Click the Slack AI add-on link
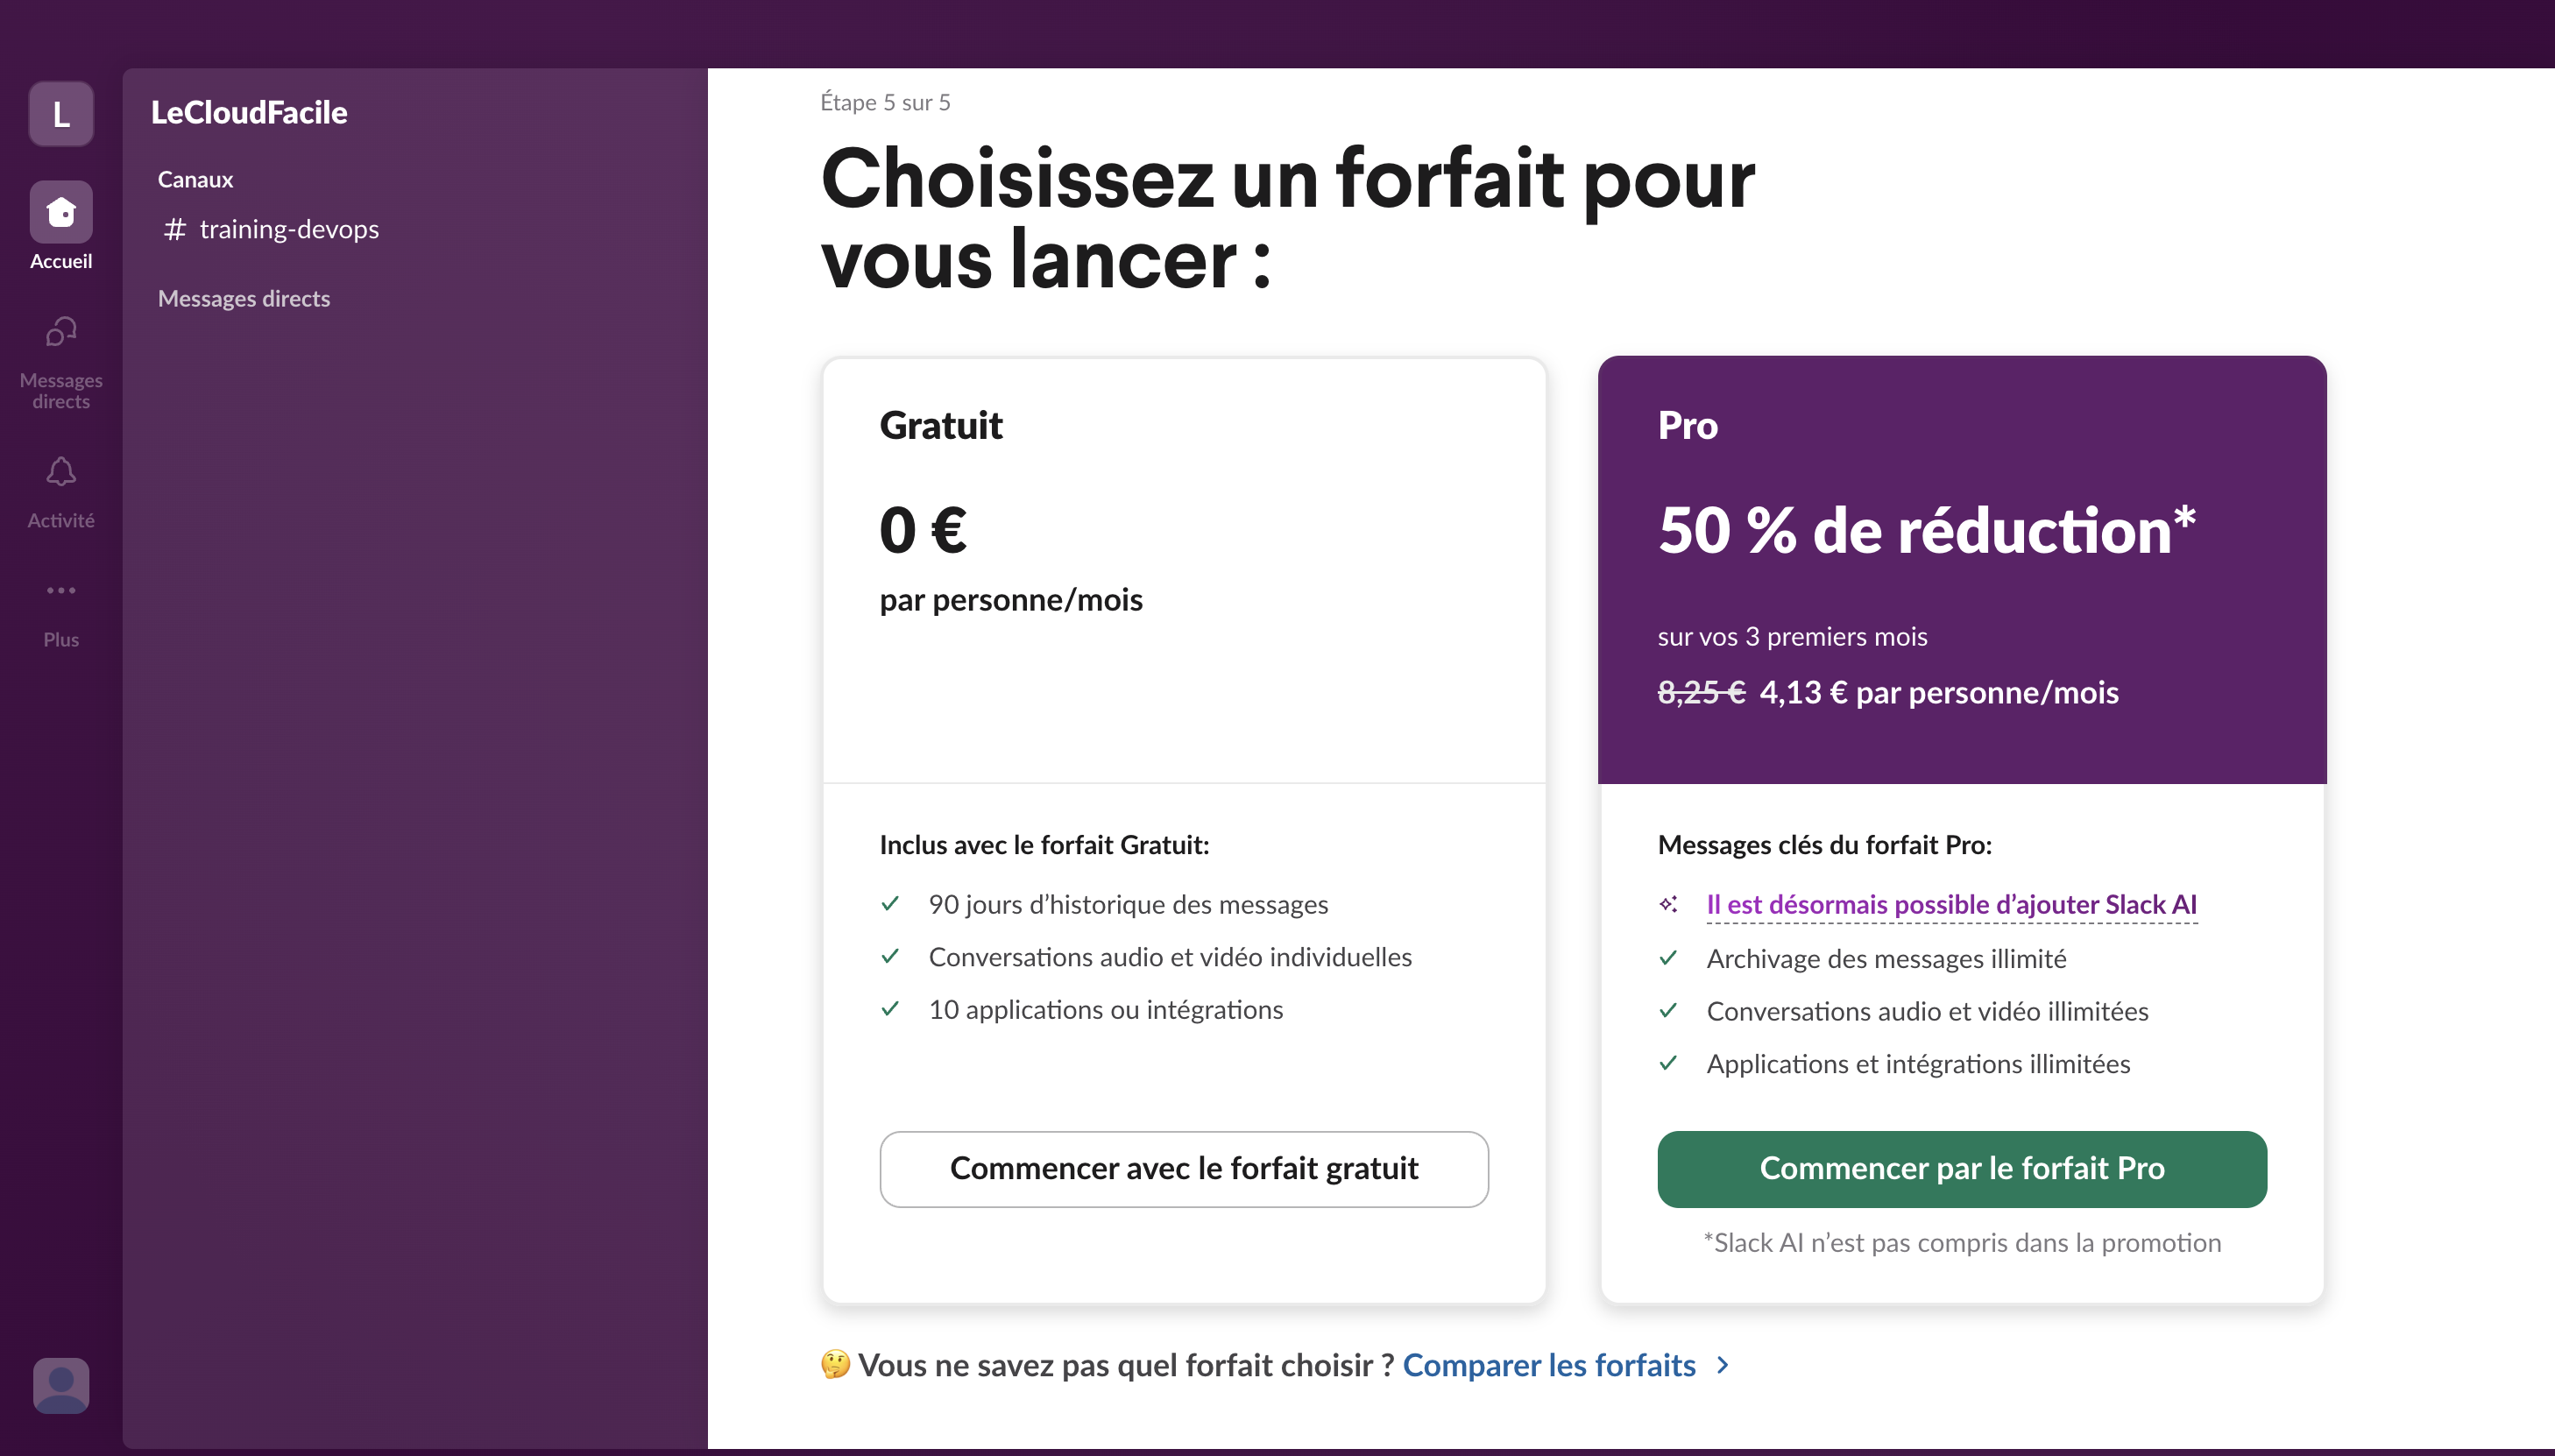This screenshot has height=1456, width=2555. [x=1951, y=905]
